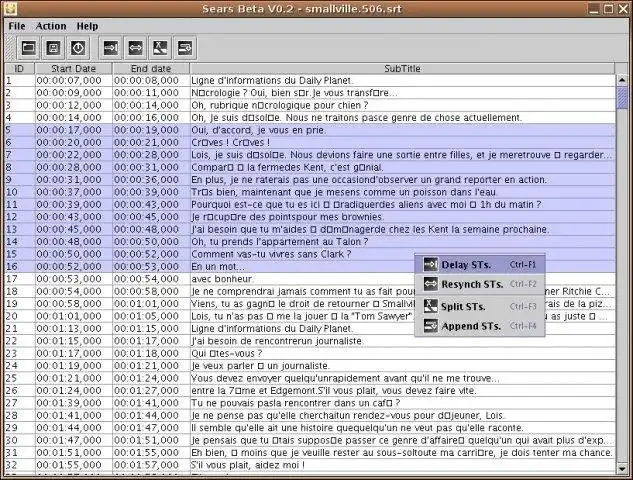Select subtitle starting 'Comparé à la ferme'
Viewport: 633px width, 480px height.
[x=402, y=167]
